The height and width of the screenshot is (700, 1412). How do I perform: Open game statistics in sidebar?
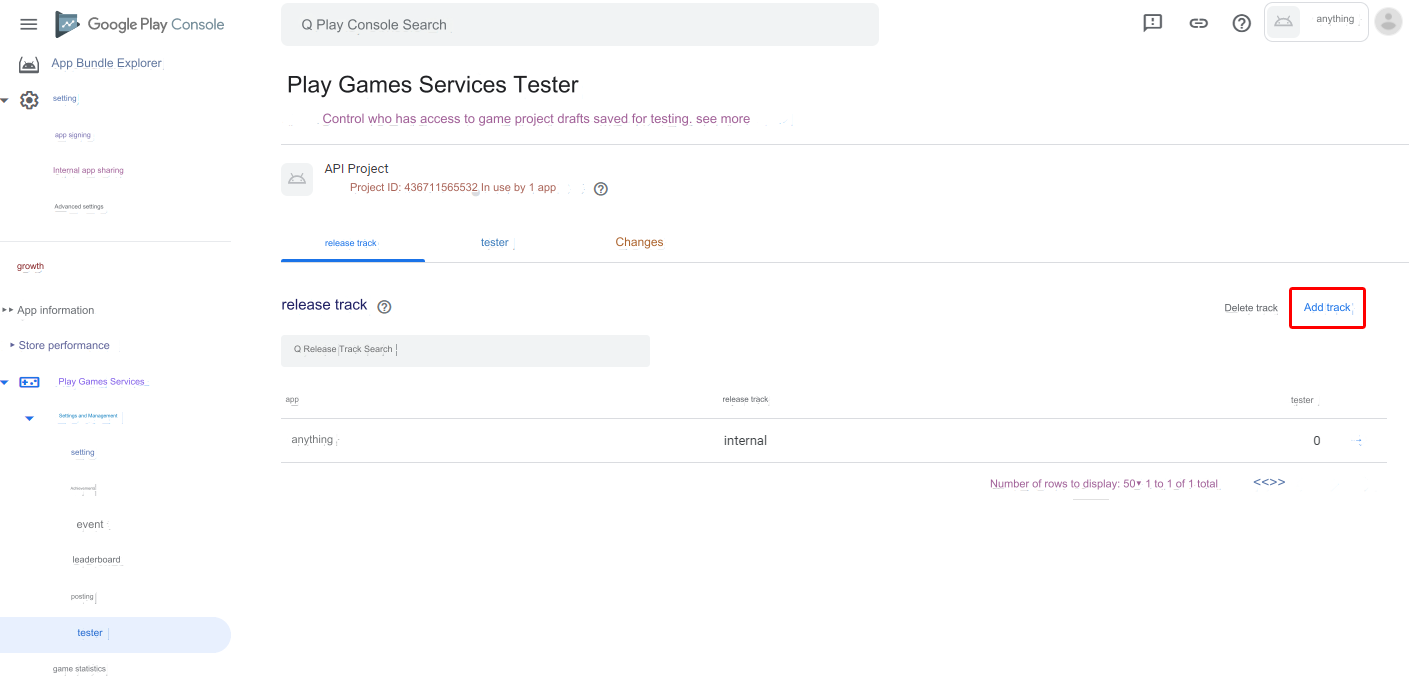[79, 669]
